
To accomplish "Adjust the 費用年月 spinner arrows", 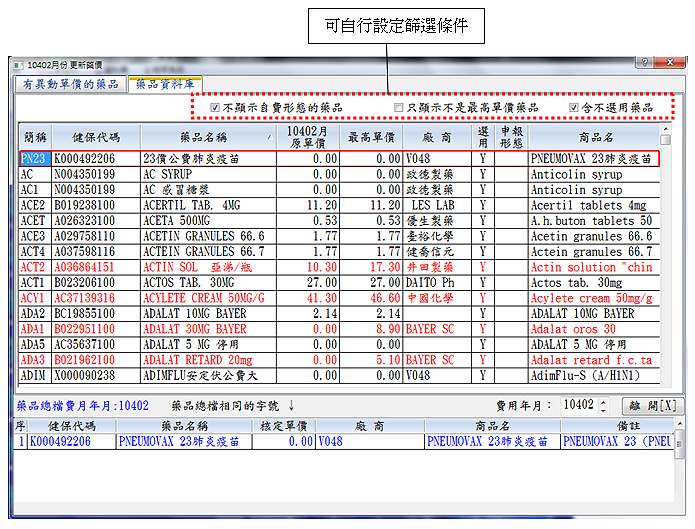I will [603, 406].
